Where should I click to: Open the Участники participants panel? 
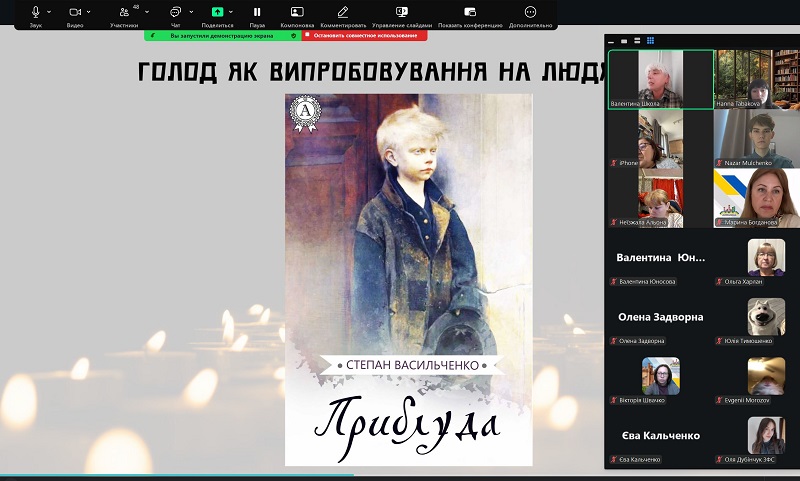124,12
